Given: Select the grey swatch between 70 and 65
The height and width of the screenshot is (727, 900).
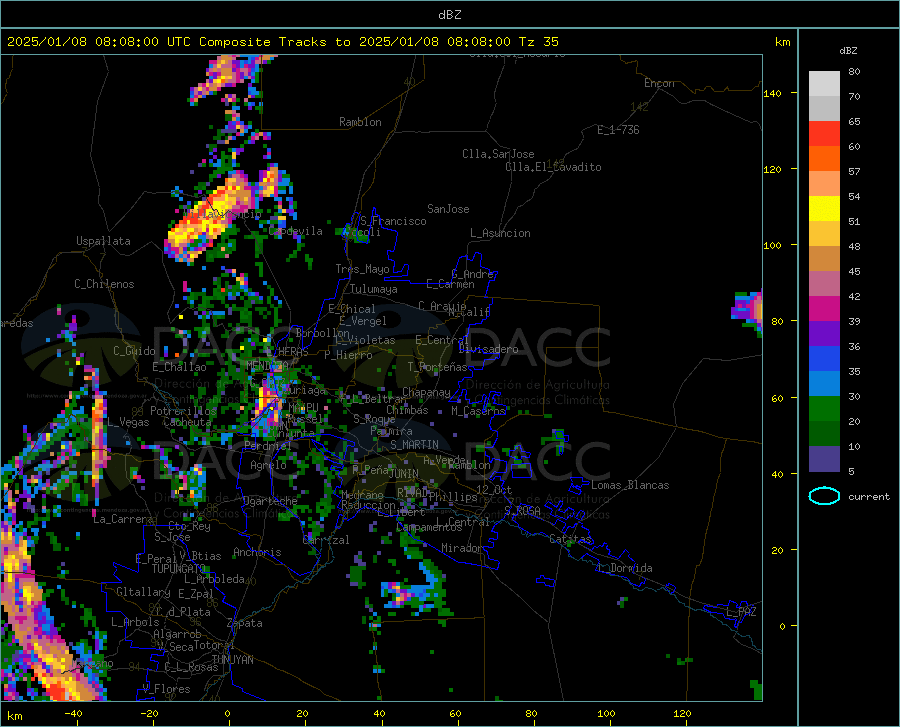Looking at the screenshot, I should [x=824, y=108].
